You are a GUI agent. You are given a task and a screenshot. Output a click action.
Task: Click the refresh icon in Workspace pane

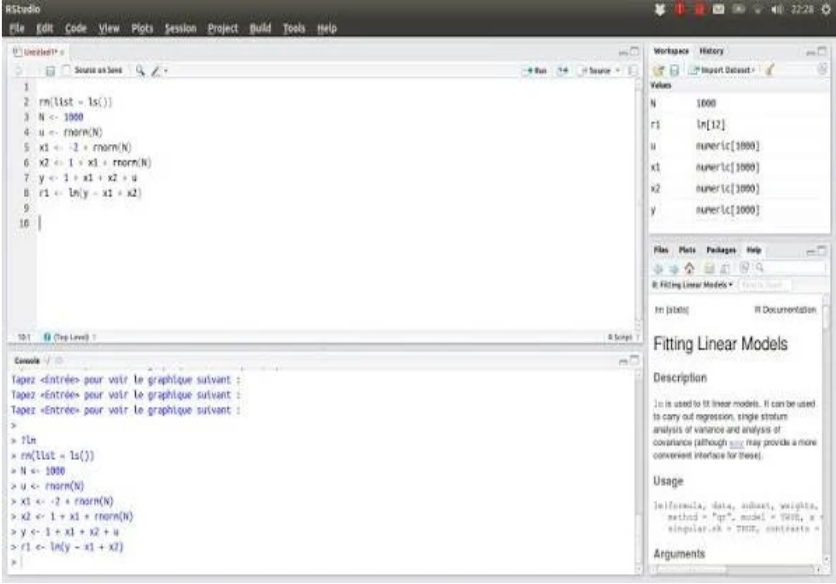822,69
